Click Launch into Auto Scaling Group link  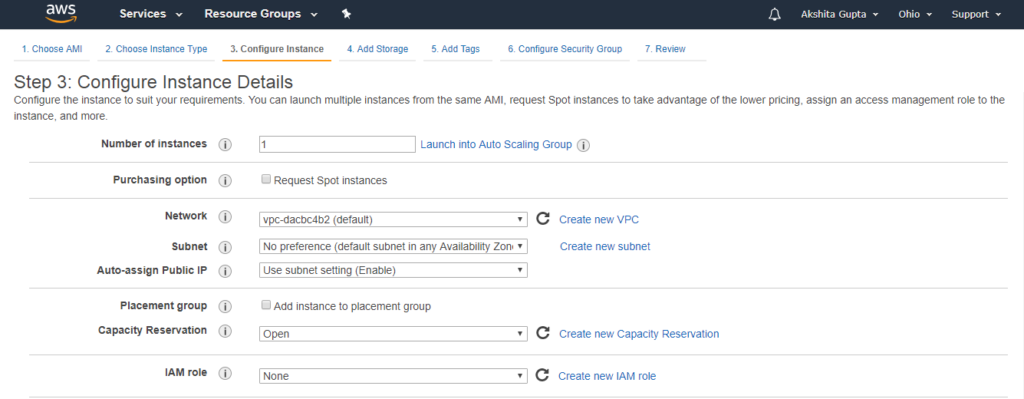pos(496,144)
